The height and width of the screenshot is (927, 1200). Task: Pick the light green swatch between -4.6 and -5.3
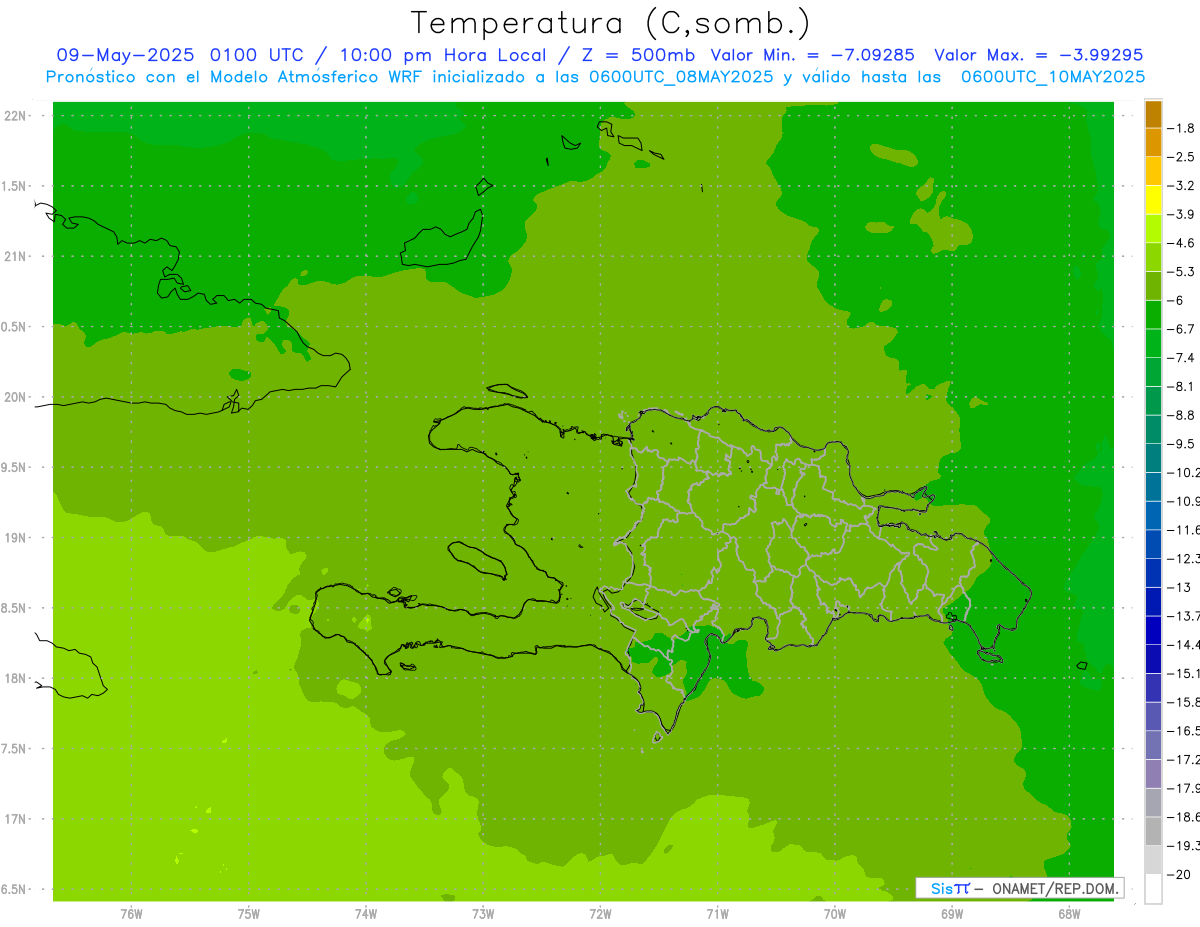point(1153,257)
